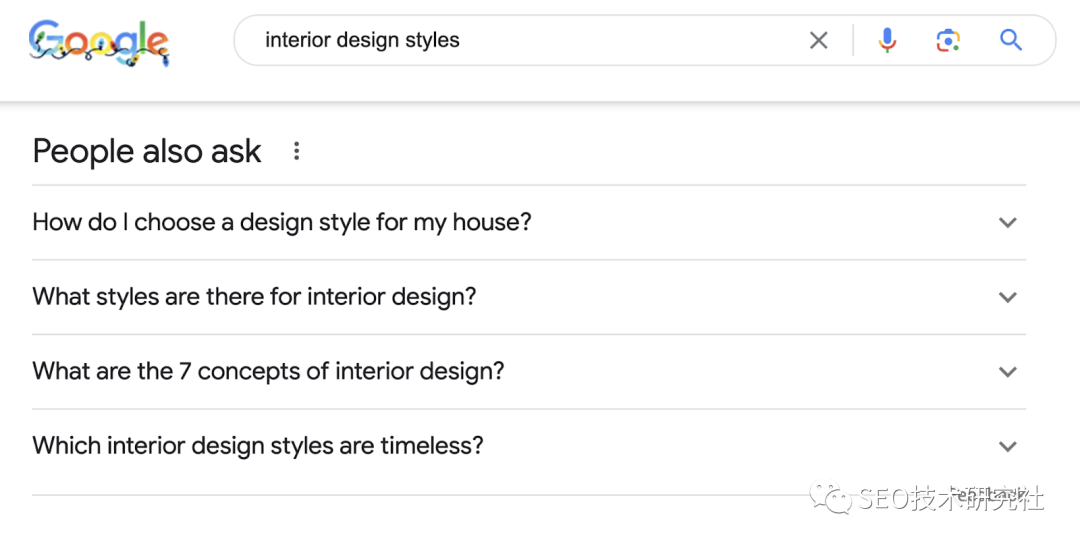This screenshot has height=546, width=1080.
Task: Open the Google holiday doodle logo
Action: pyautogui.click(x=99, y=42)
